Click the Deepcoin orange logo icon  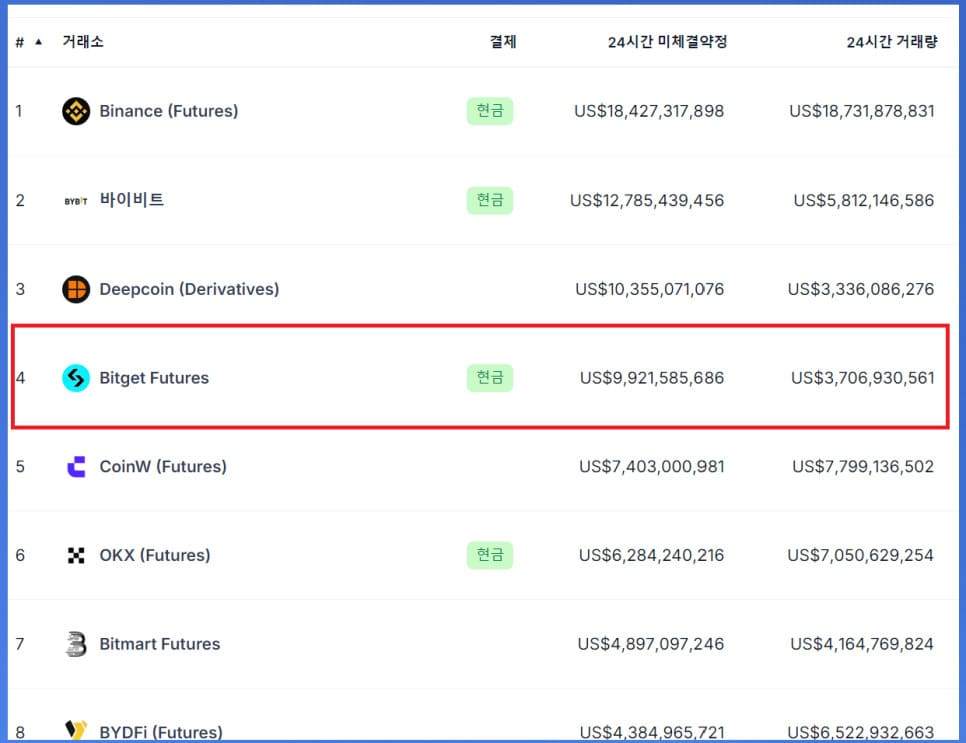click(76, 290)
